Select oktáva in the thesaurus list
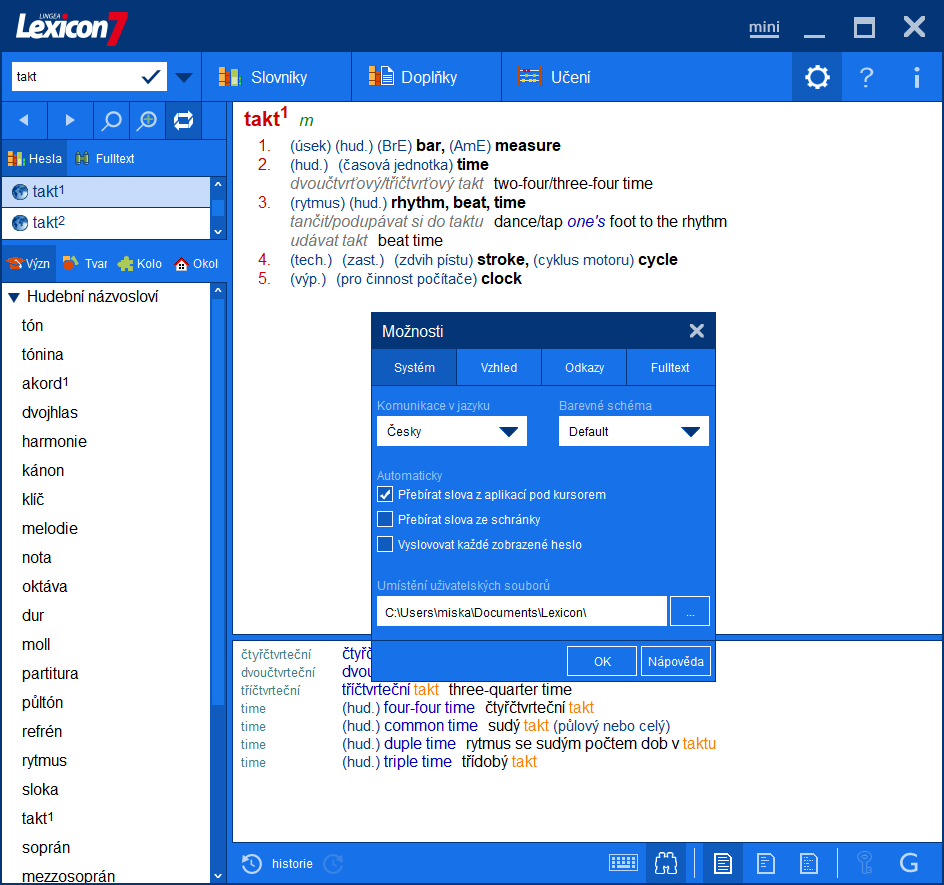Screen dimensions: 944x885 coord(45,586)
